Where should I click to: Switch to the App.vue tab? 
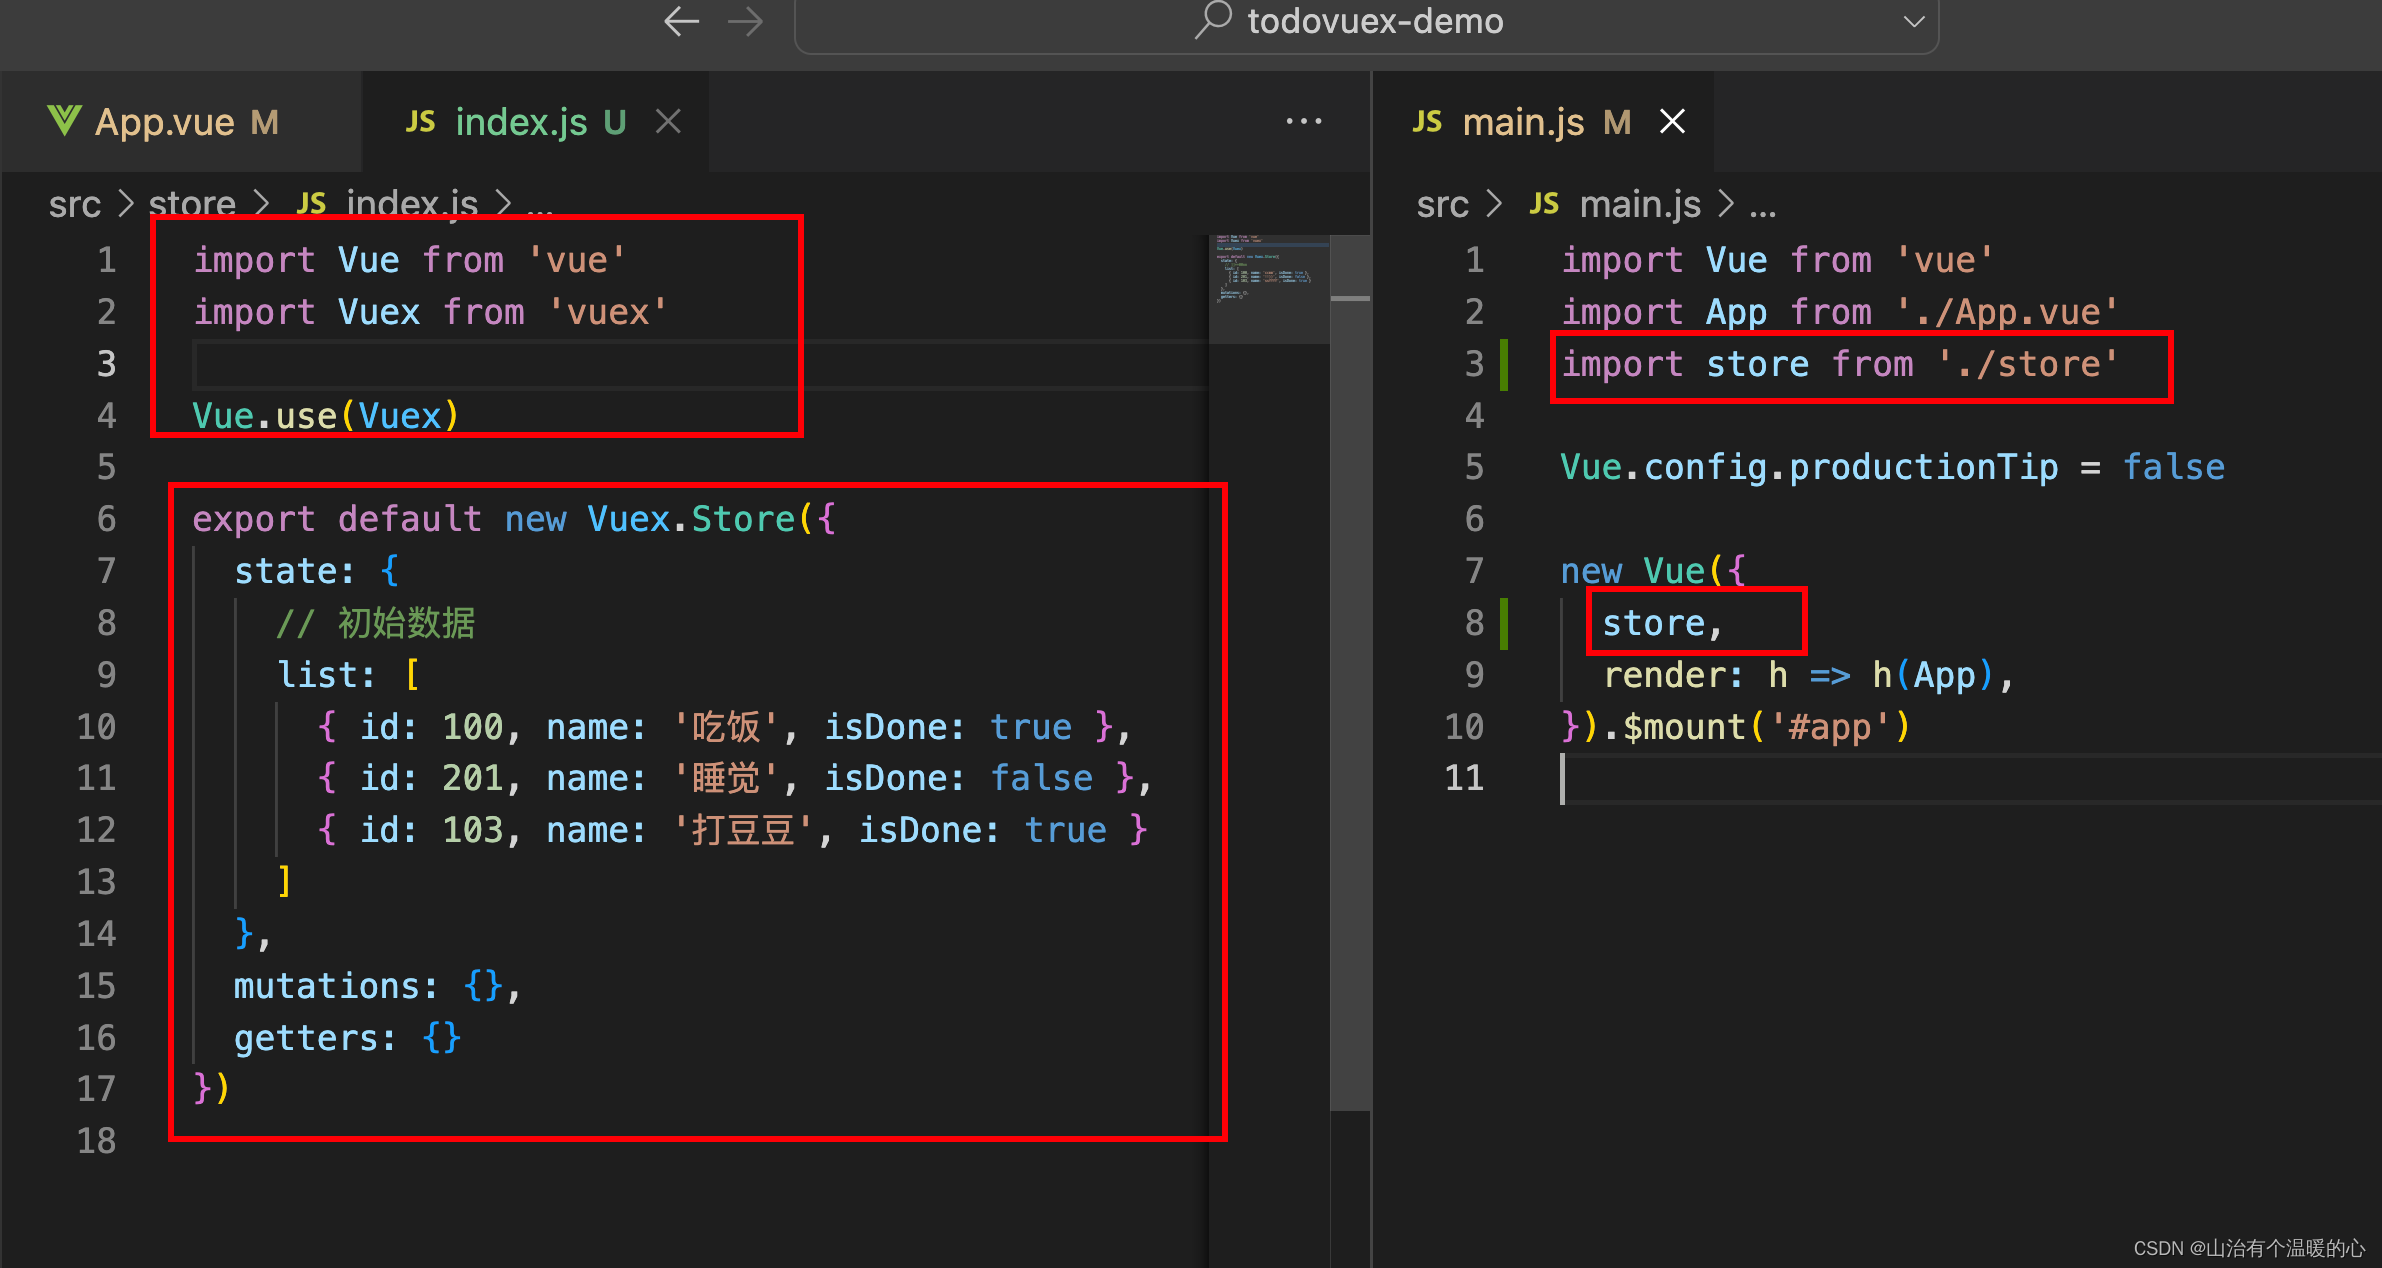pyautogui.click(x=165, y=122)
